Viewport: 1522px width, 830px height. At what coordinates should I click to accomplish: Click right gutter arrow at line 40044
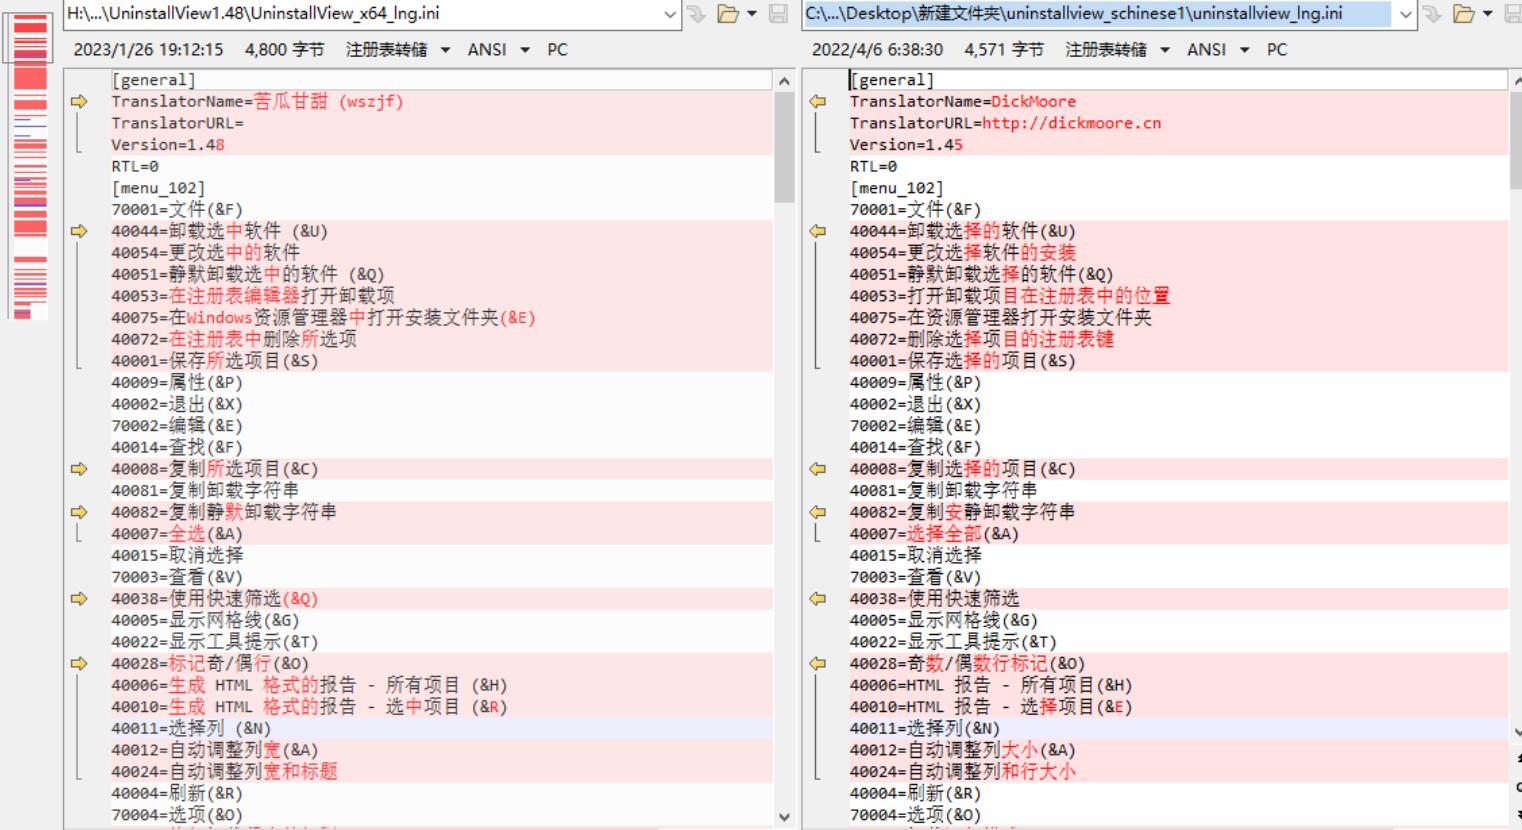[x=817, y=231]
